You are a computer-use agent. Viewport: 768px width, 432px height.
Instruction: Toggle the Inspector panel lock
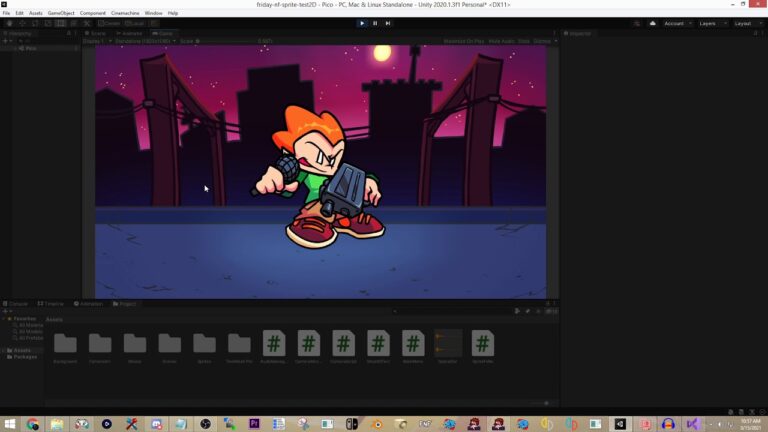[755, 33]
